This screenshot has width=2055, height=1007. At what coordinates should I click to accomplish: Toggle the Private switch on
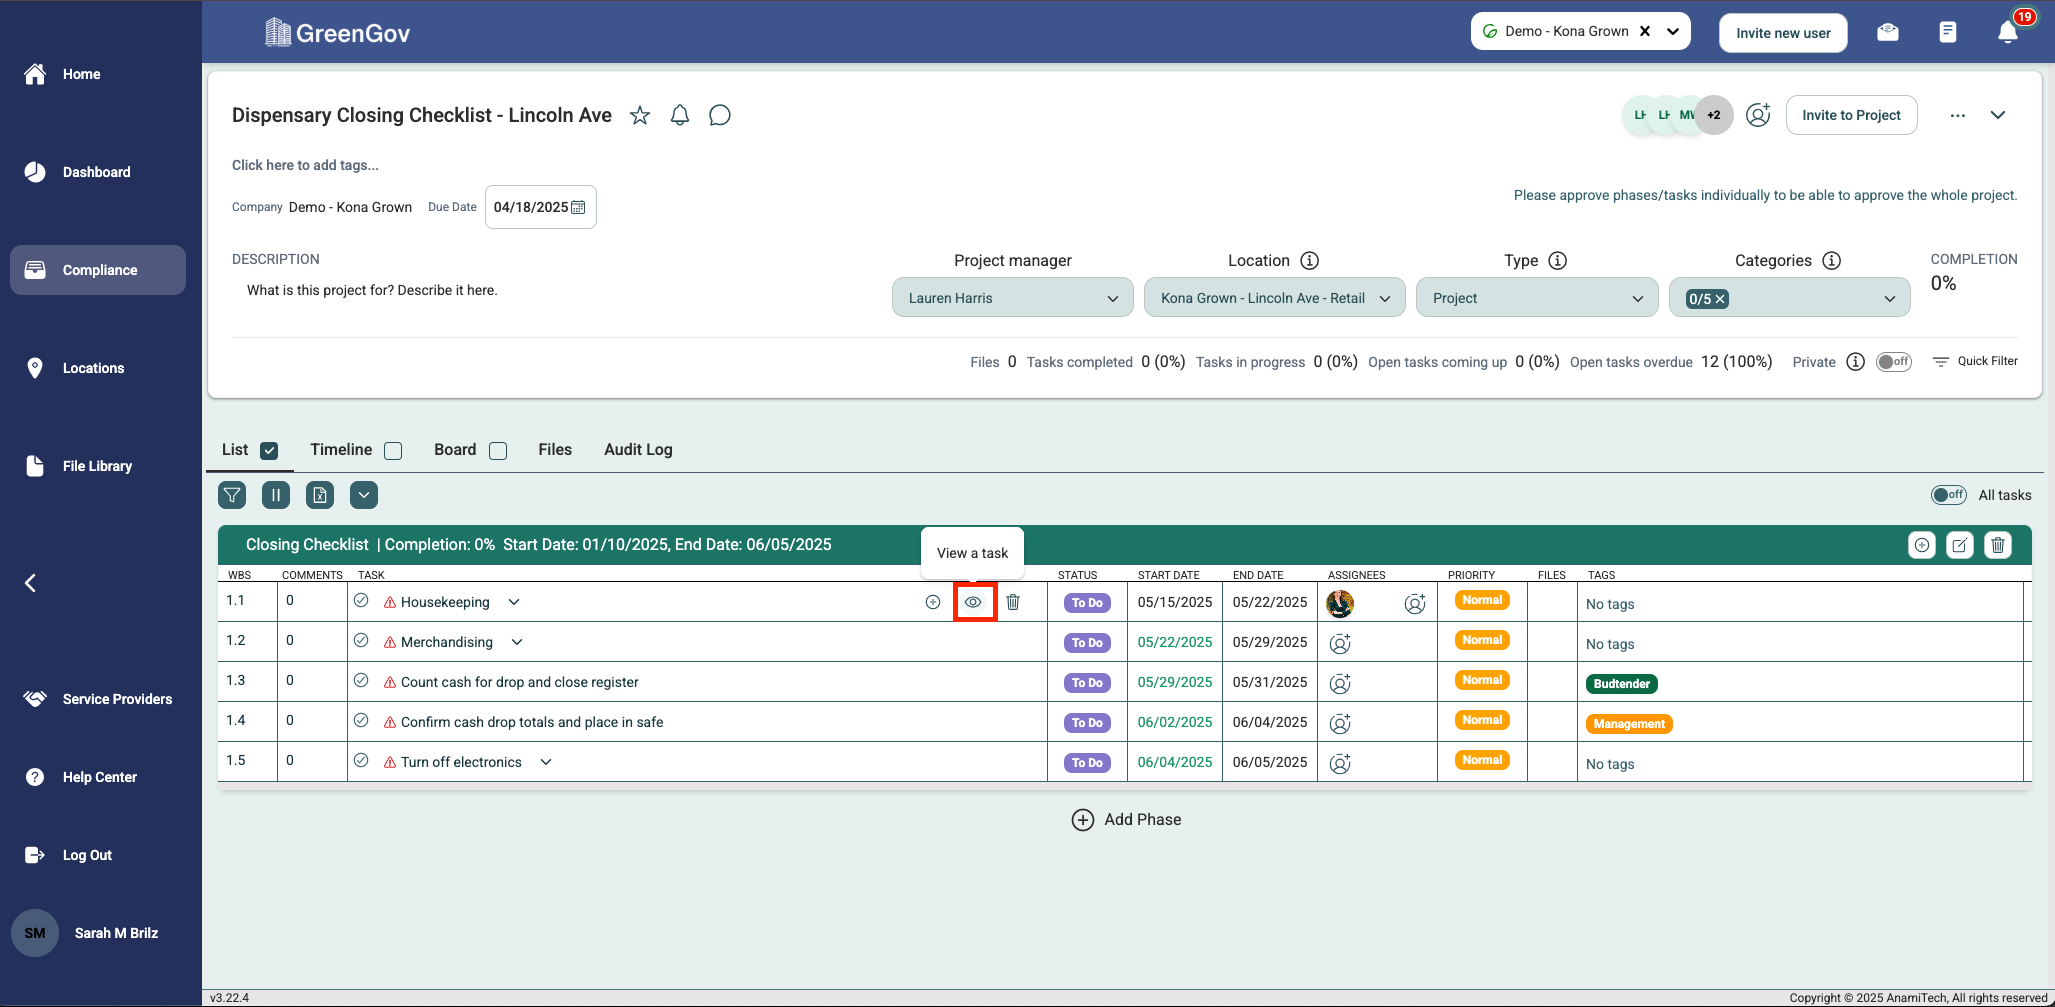(x=1893, y=362)
